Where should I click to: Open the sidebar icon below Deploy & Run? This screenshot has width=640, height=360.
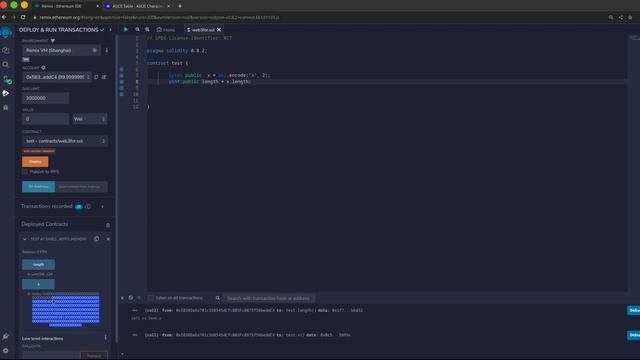click(x=6, y=107)
